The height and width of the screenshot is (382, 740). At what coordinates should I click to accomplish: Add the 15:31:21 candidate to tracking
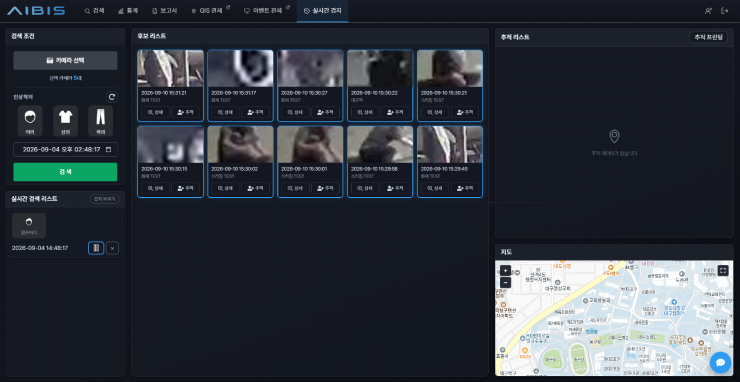(185, 112)
